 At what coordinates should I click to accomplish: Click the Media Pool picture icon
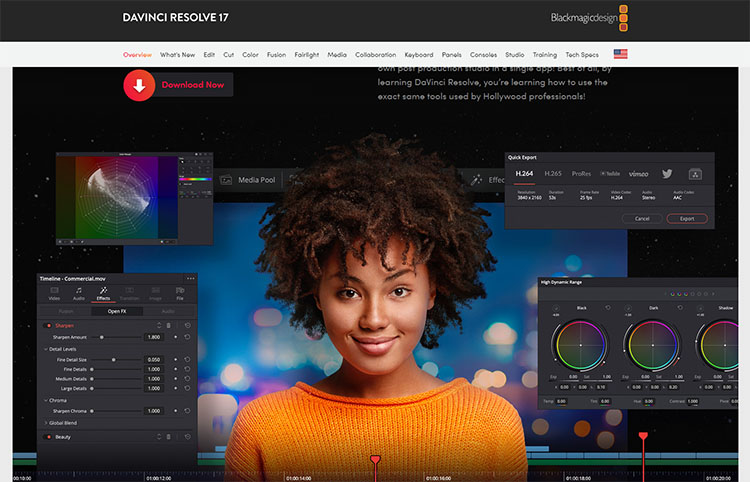(x=226, y=180)
